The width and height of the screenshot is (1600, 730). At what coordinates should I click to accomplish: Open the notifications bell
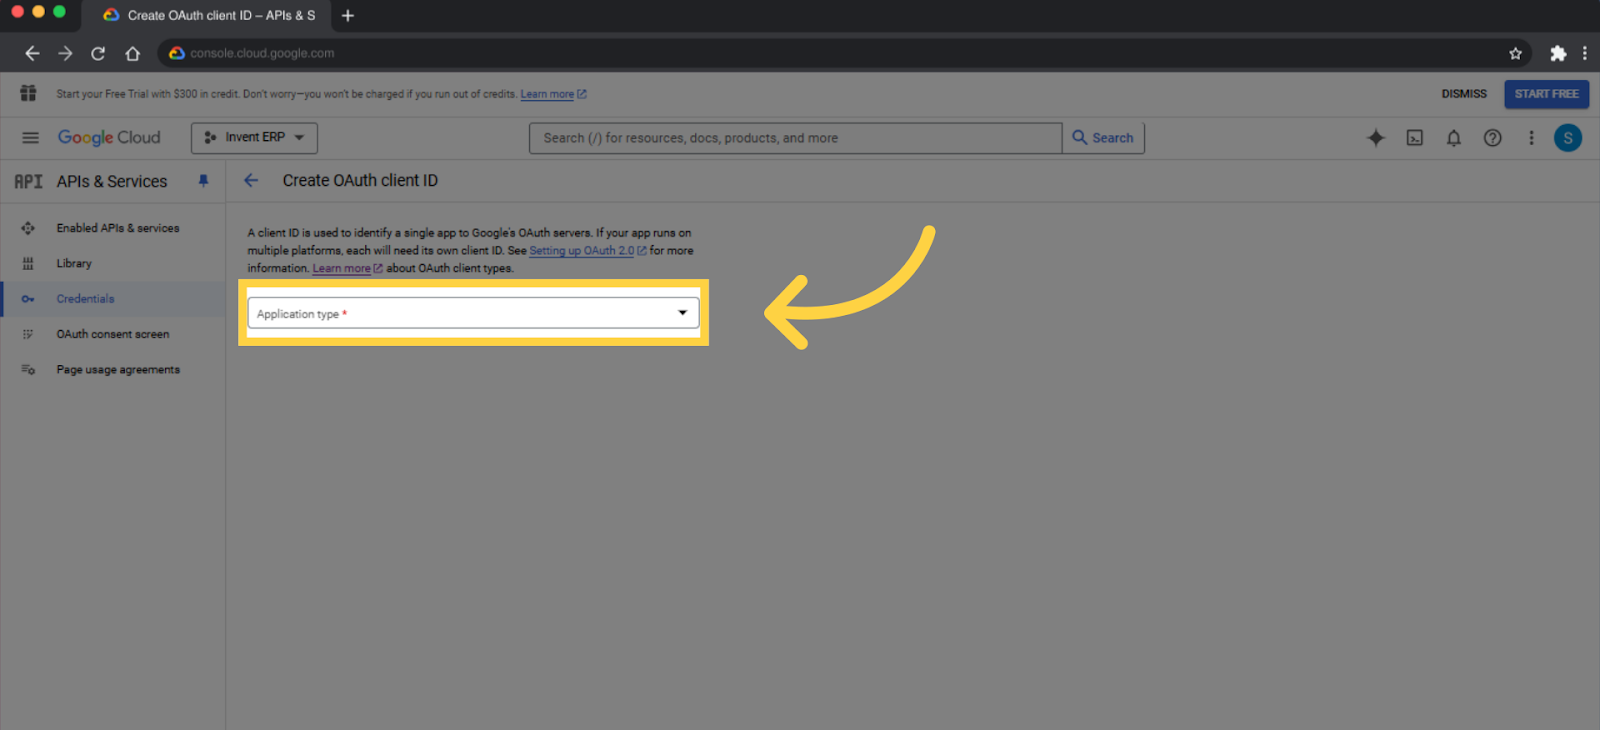coord(1454,138)
